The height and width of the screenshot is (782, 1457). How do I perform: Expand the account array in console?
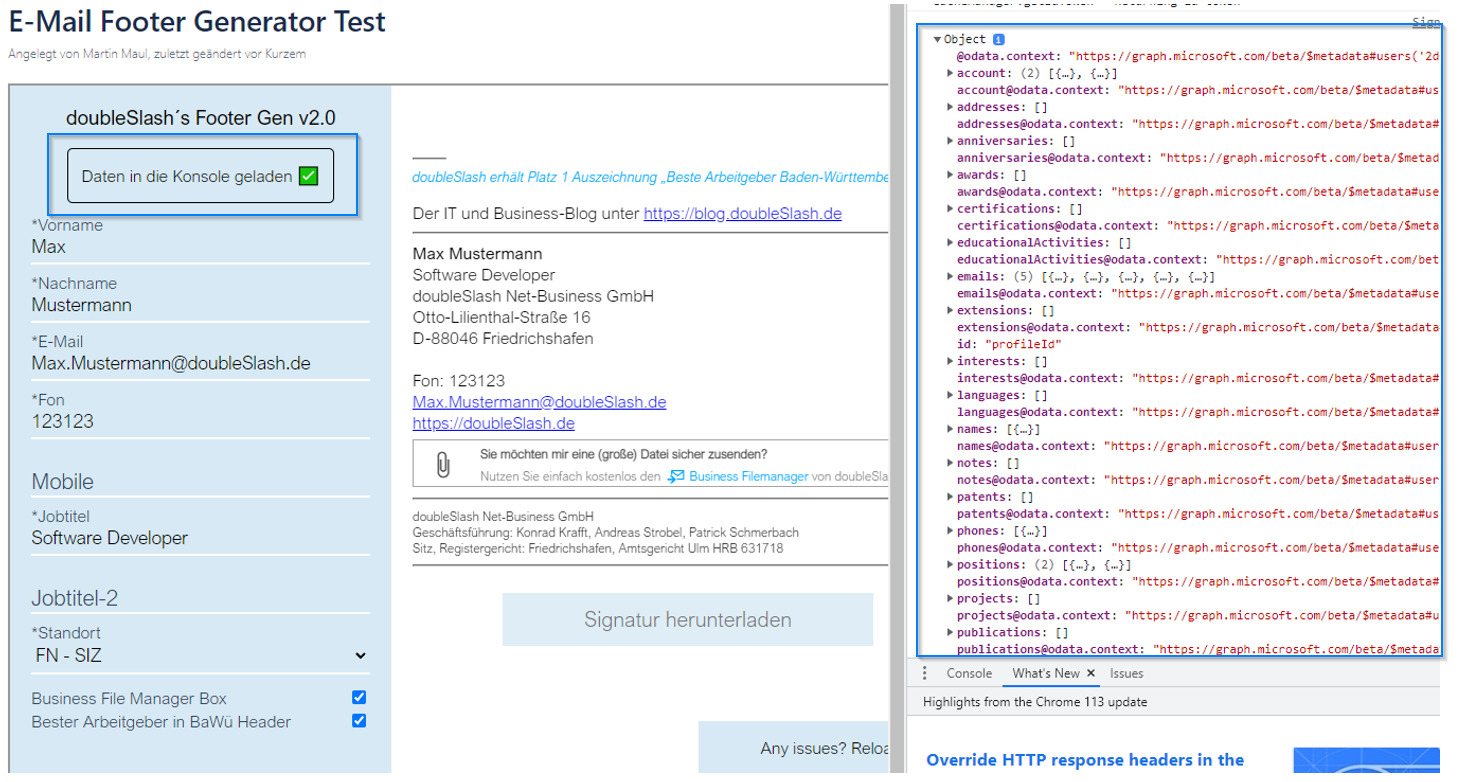950,73
